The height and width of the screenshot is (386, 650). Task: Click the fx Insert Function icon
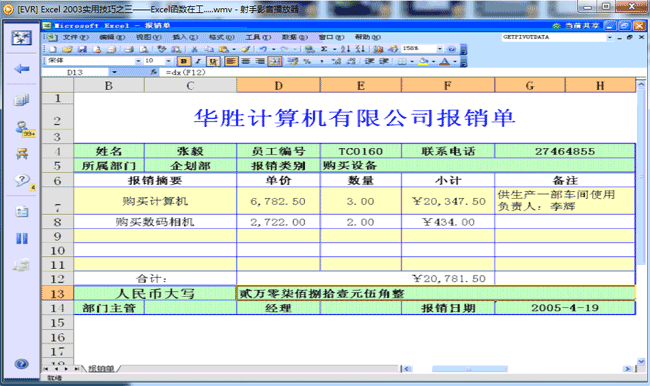pyautogui.click(x=153, y=72)
